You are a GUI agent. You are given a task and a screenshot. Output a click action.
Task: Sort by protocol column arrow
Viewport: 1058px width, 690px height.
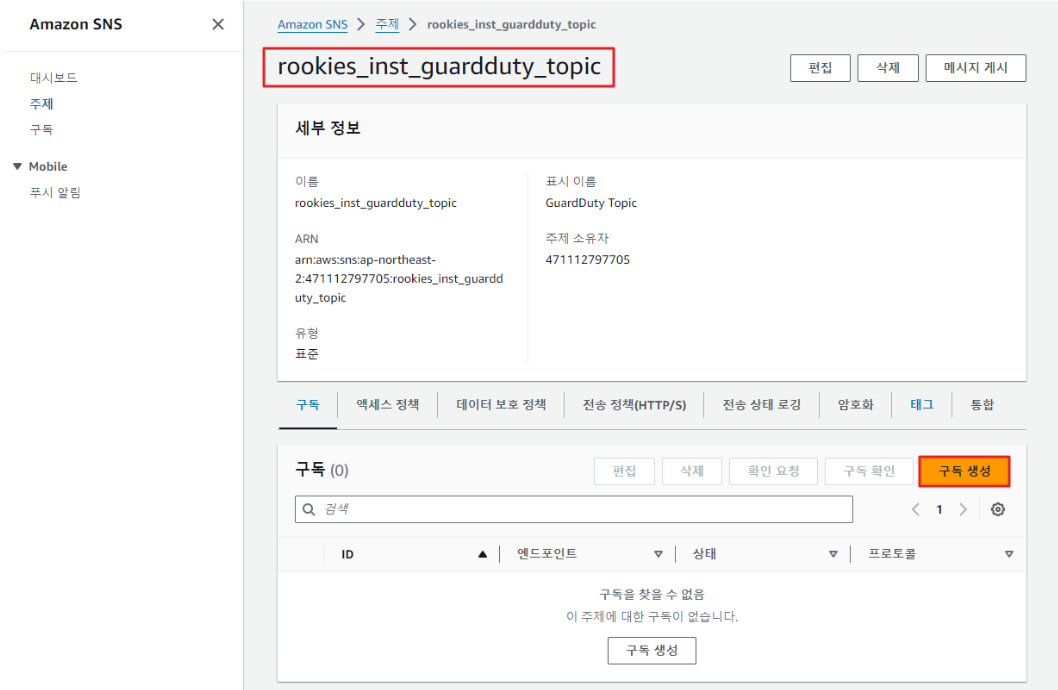(1009, 554)
